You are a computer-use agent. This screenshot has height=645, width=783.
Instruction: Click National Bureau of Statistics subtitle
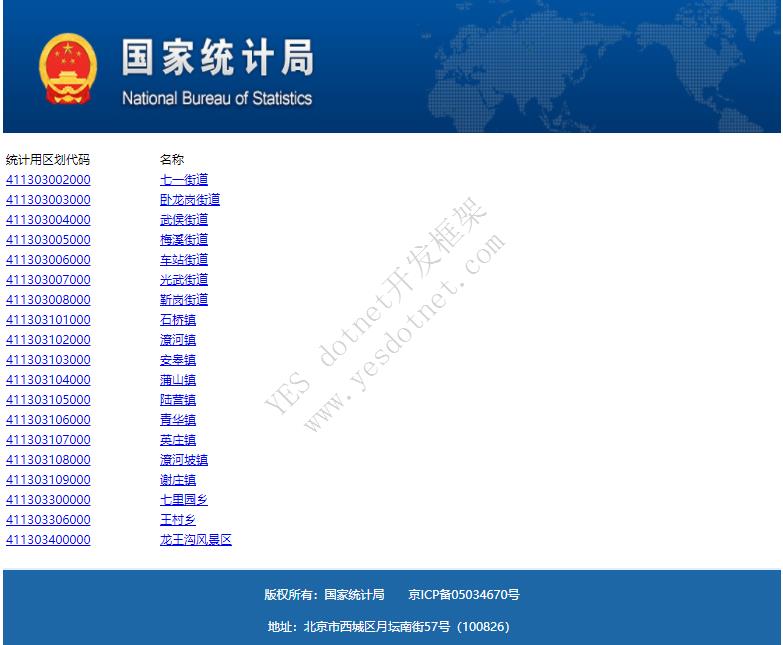(x=217, y=98)
